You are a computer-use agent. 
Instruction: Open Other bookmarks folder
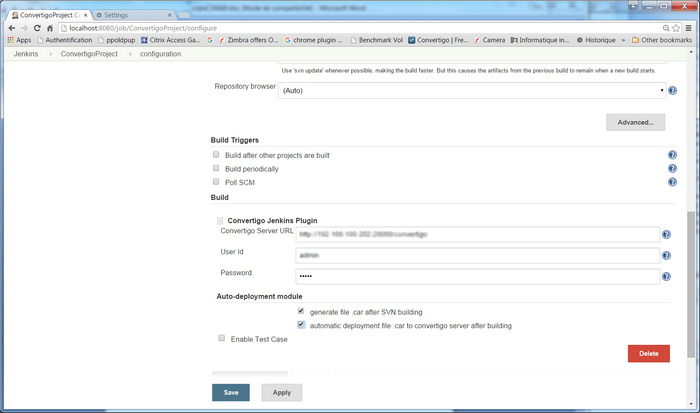click(x=662, y=40)
